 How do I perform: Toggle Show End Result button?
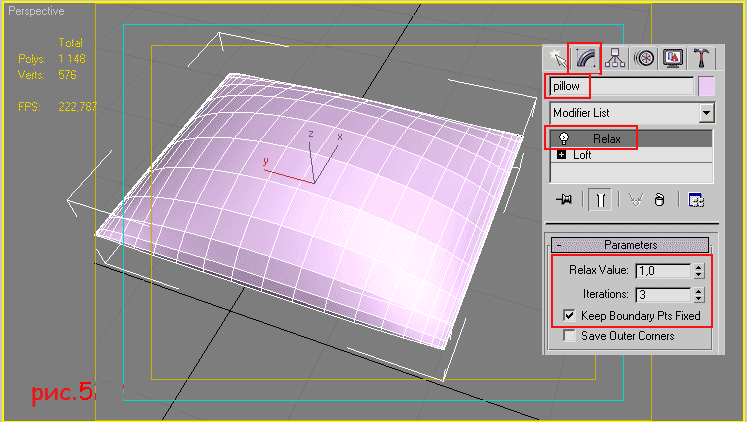coord(601,199)
